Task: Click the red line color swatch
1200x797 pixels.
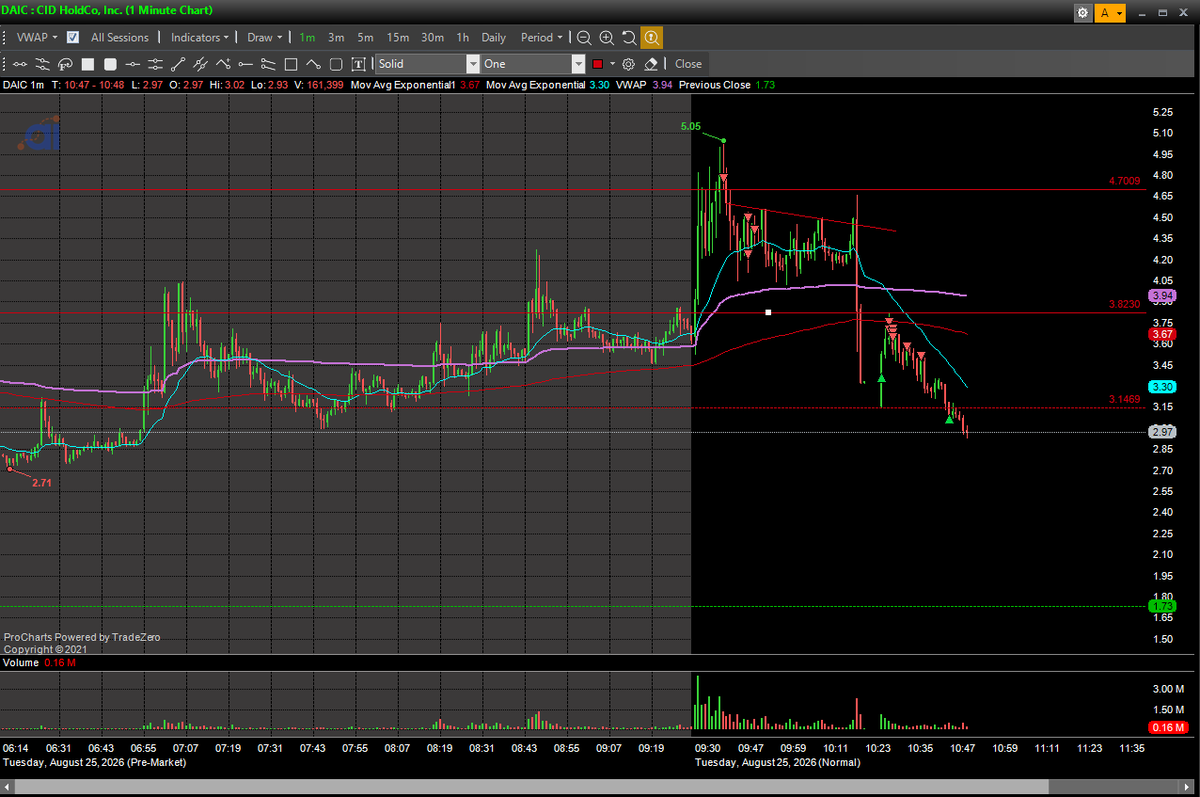Action: (x=598, y=64)
